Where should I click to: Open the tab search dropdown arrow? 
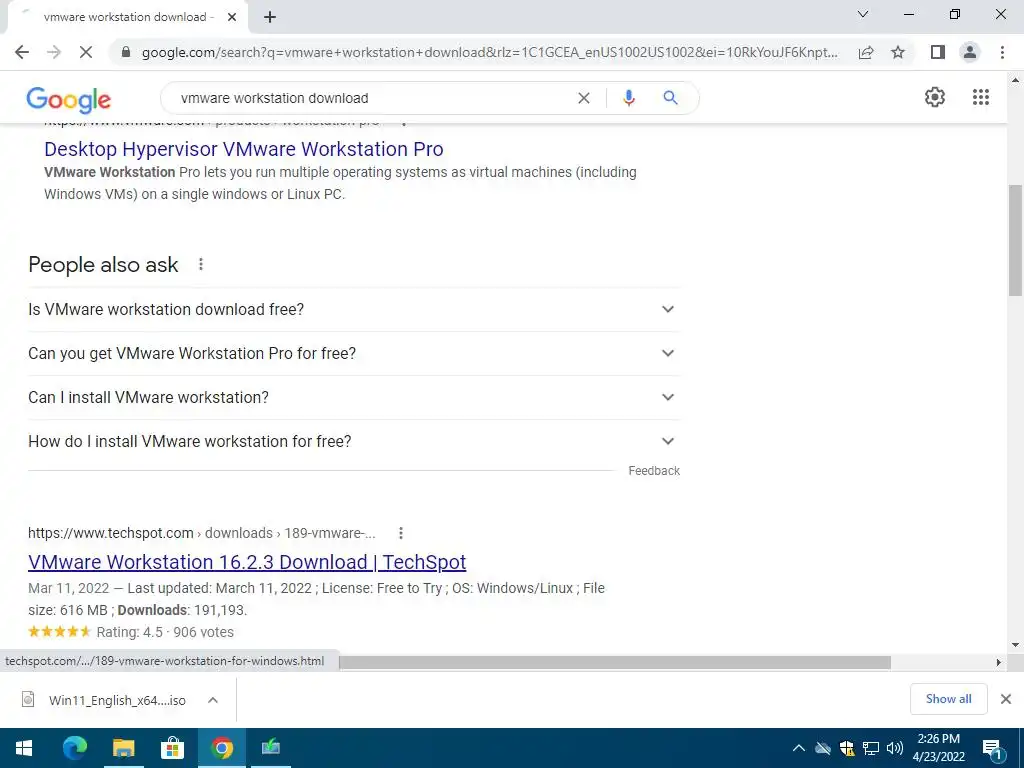(863, 14)
